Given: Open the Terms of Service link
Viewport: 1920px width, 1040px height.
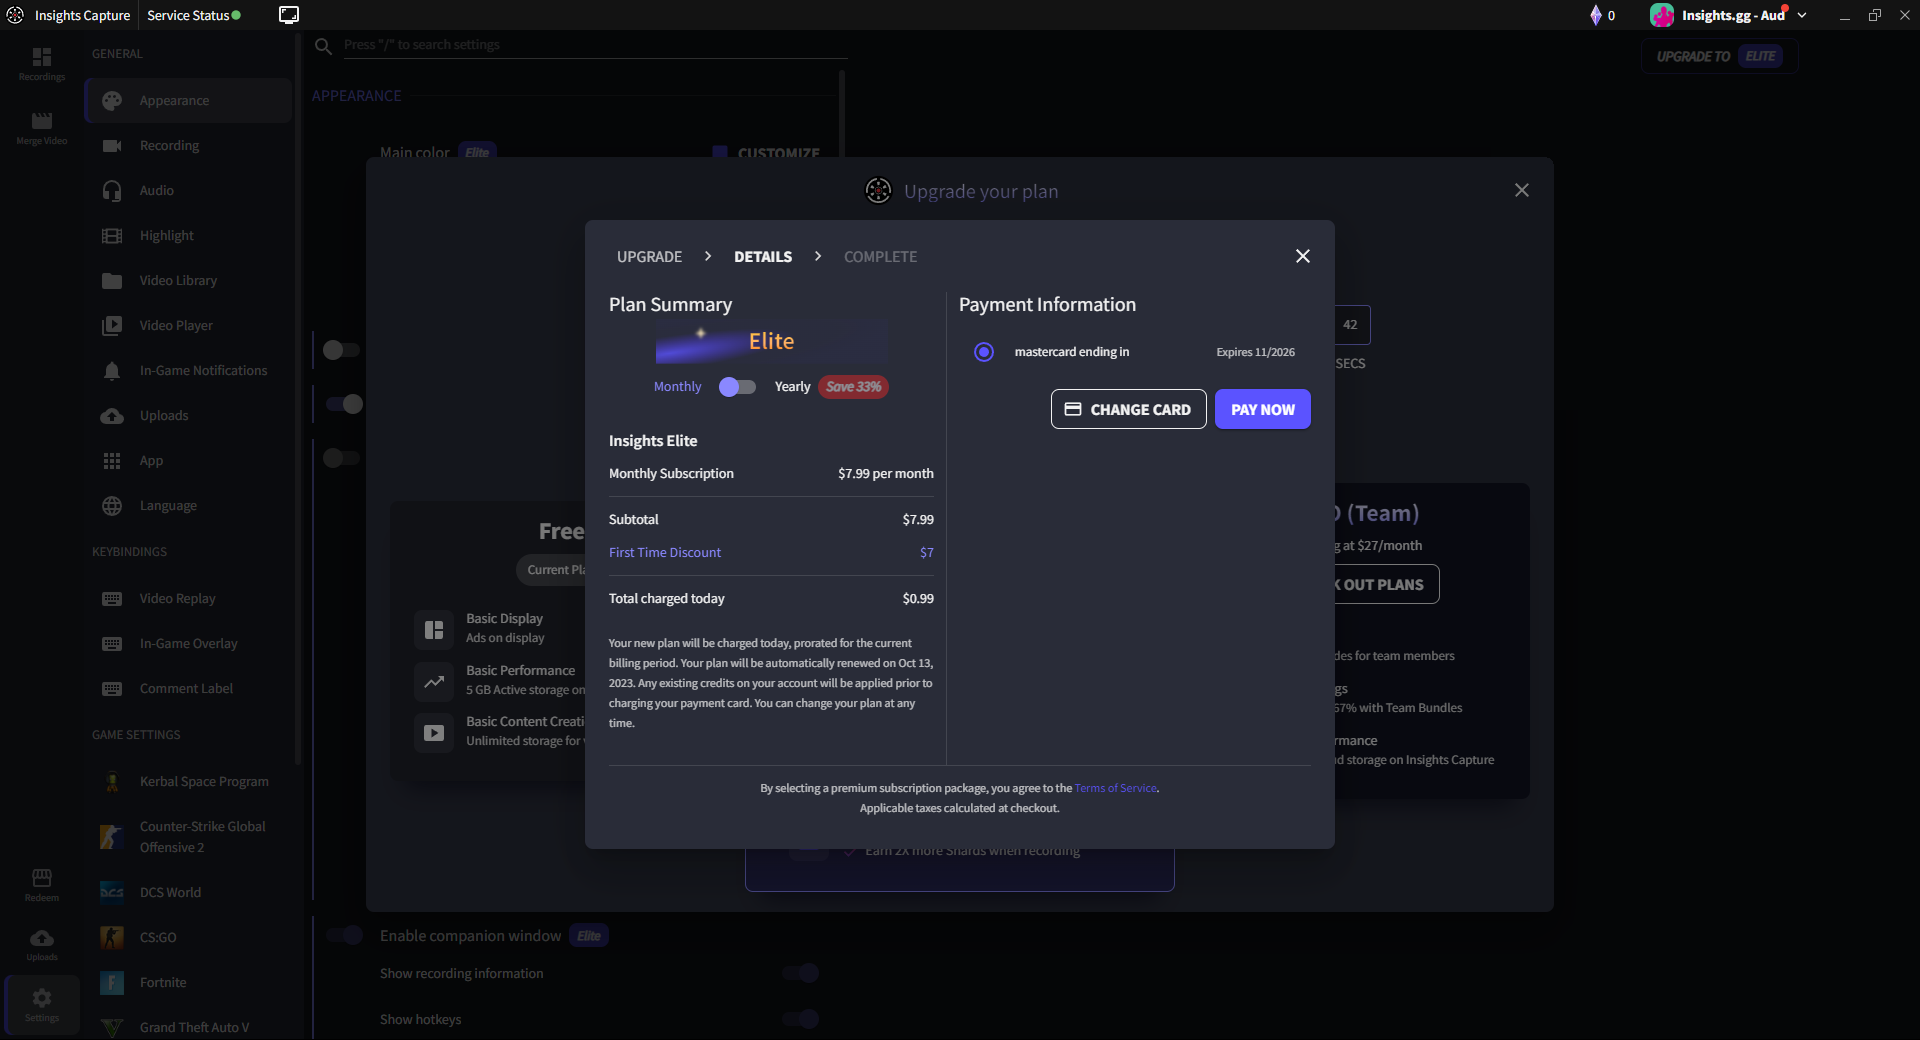Looking at the screenshot, I should 1115,788.
